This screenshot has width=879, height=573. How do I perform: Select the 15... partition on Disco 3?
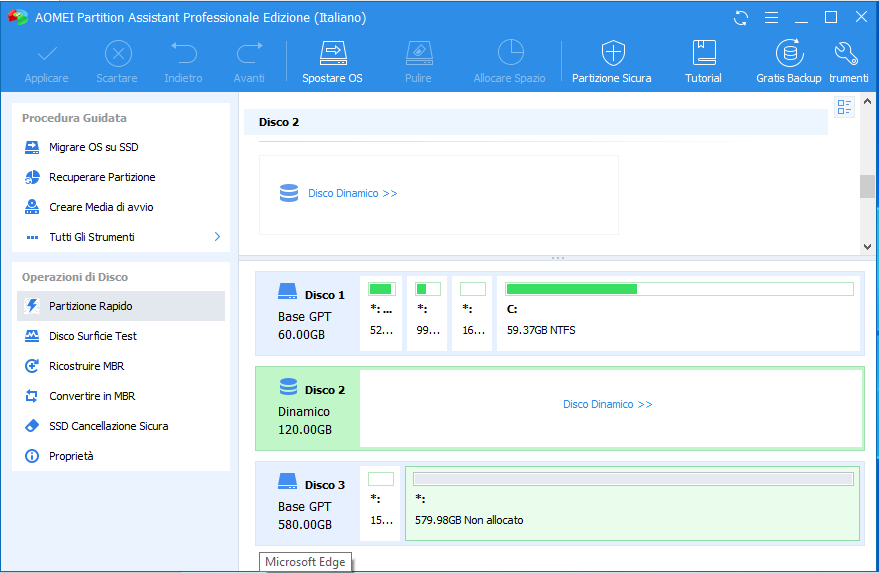[381, 503]
